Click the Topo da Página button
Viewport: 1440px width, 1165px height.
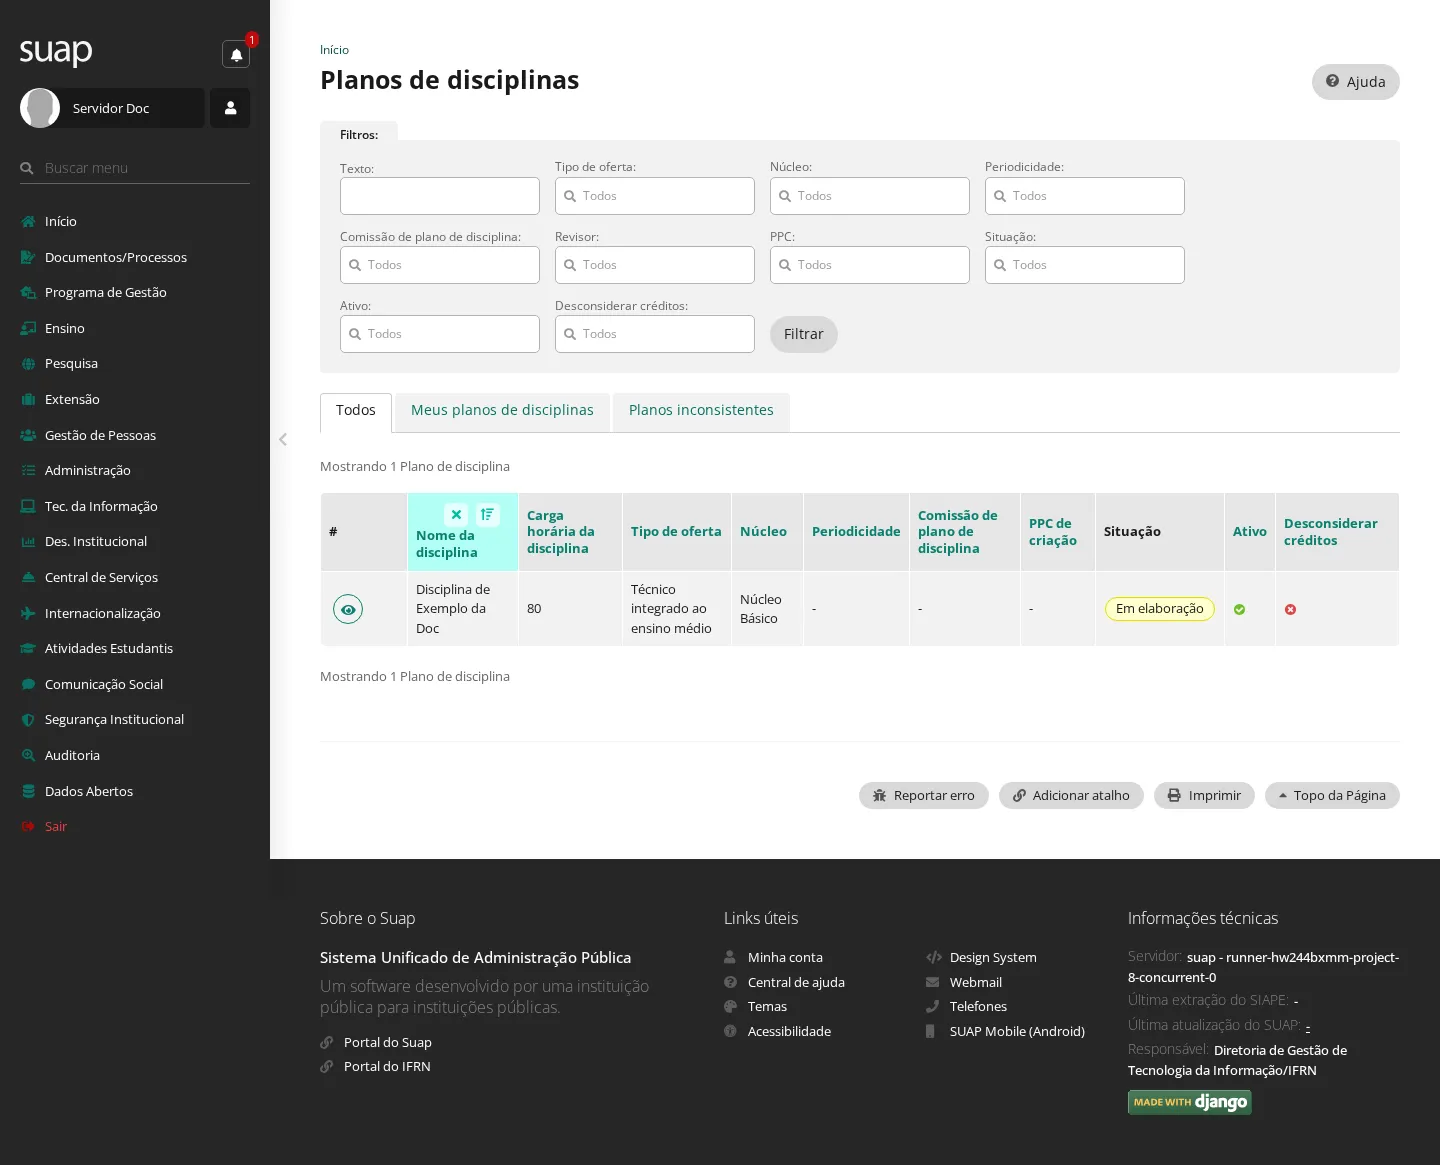coord(1332,795)
